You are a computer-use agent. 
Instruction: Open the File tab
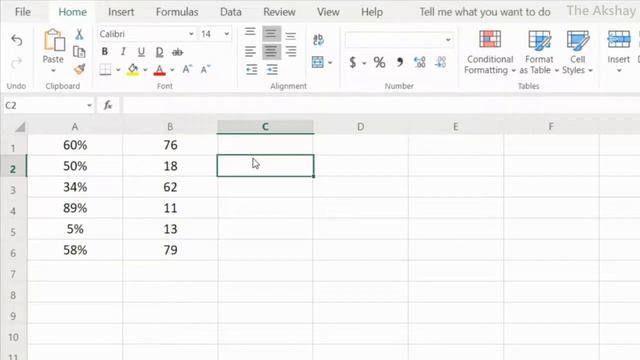23,12
